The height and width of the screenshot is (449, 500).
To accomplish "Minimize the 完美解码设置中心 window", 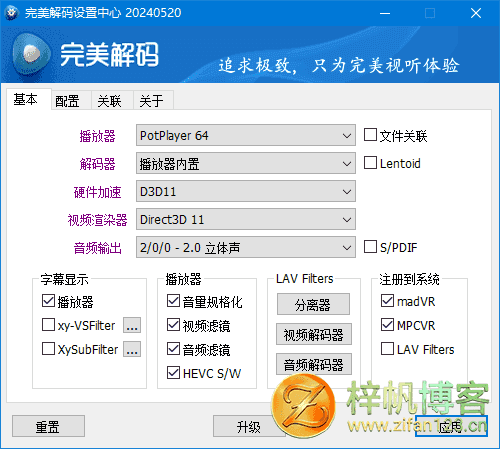I will pos(385,13).
